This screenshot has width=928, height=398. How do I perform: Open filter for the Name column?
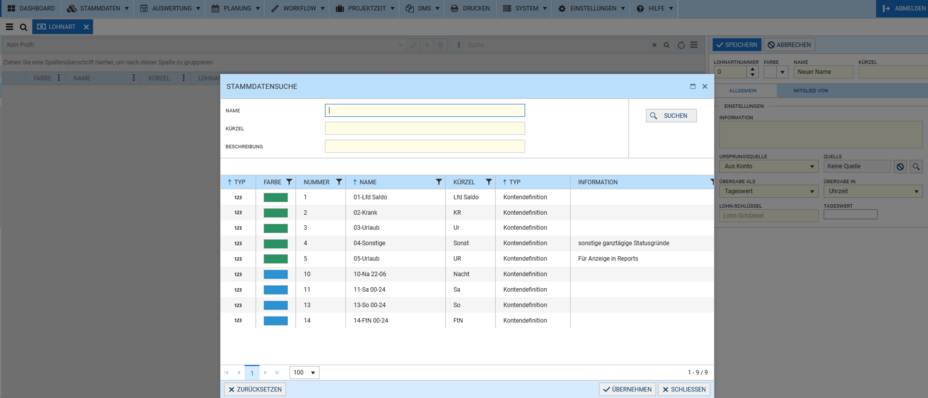[x=439, y=182]
